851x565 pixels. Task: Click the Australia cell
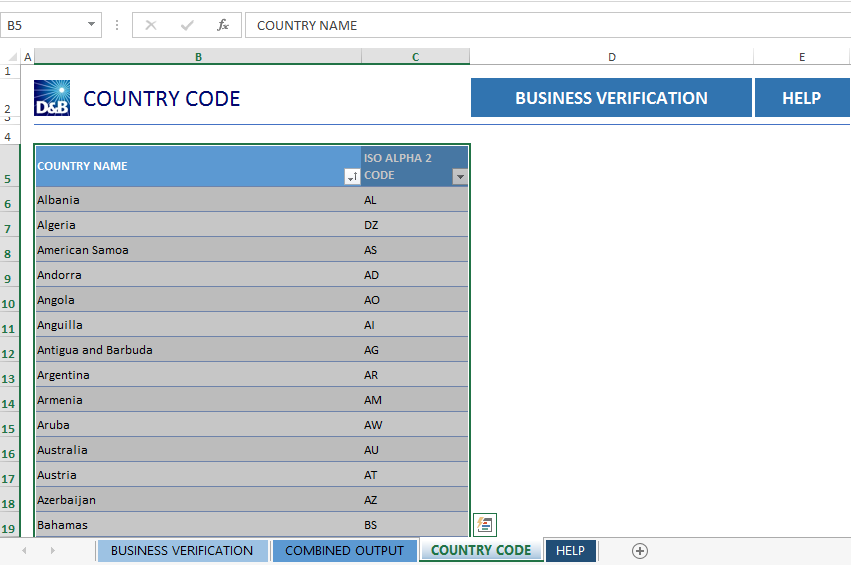(x=198, y=449)
